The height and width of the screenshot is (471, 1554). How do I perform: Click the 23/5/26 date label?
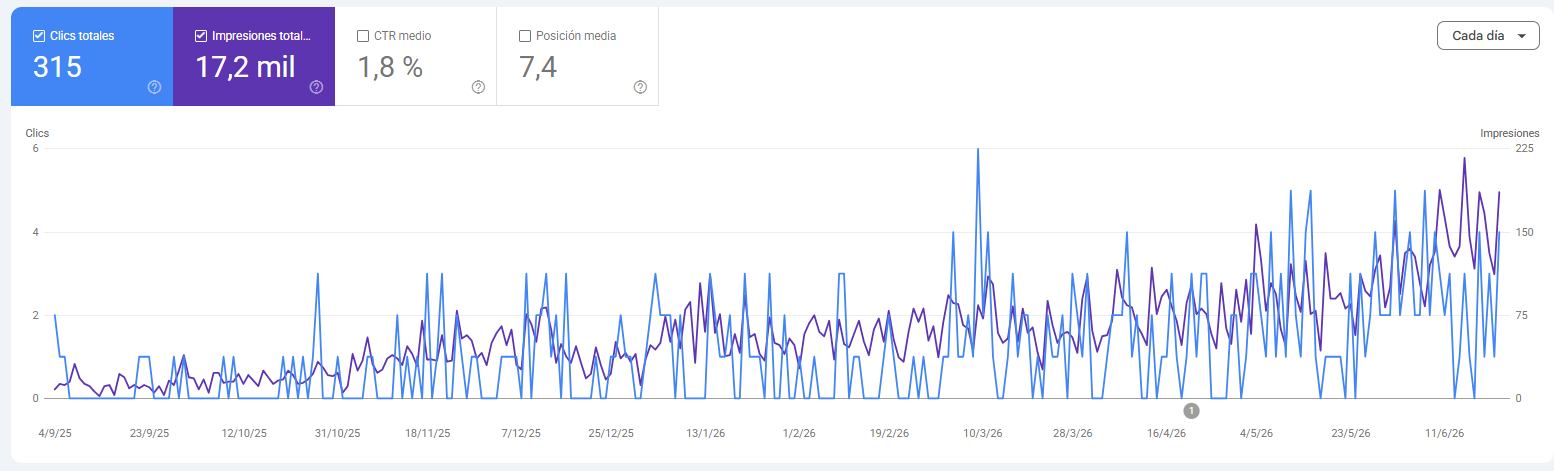pos(1350,433)
